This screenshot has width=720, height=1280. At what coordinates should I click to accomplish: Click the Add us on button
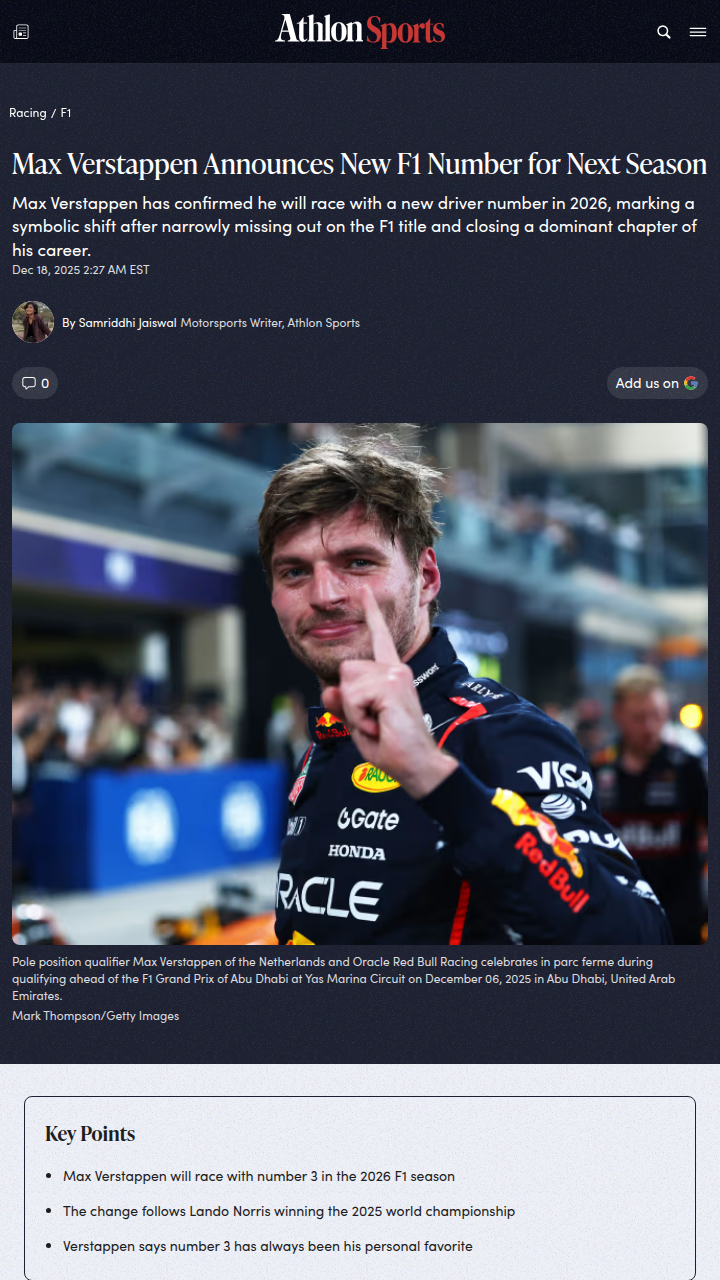click(x=657, y=383)
